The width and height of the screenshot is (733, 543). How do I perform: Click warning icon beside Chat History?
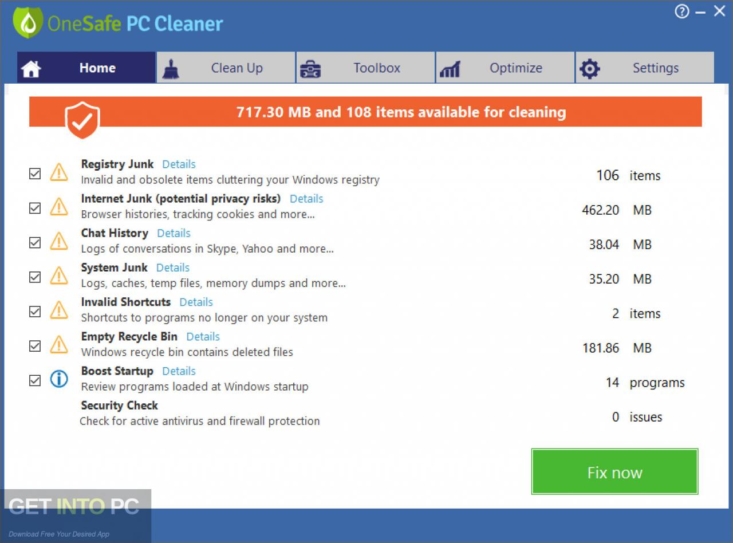point(59,241)
